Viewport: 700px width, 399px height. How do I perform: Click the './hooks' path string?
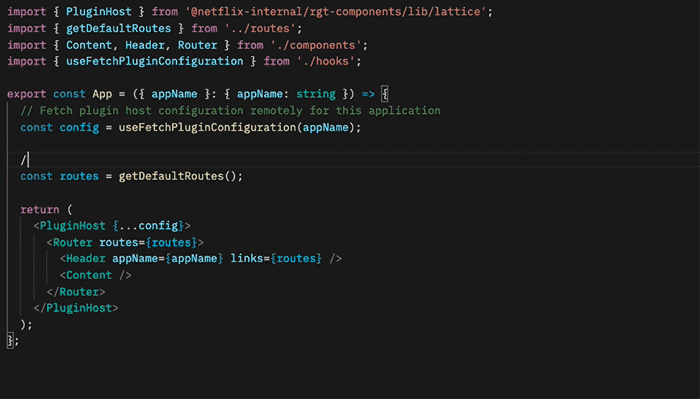326,61
